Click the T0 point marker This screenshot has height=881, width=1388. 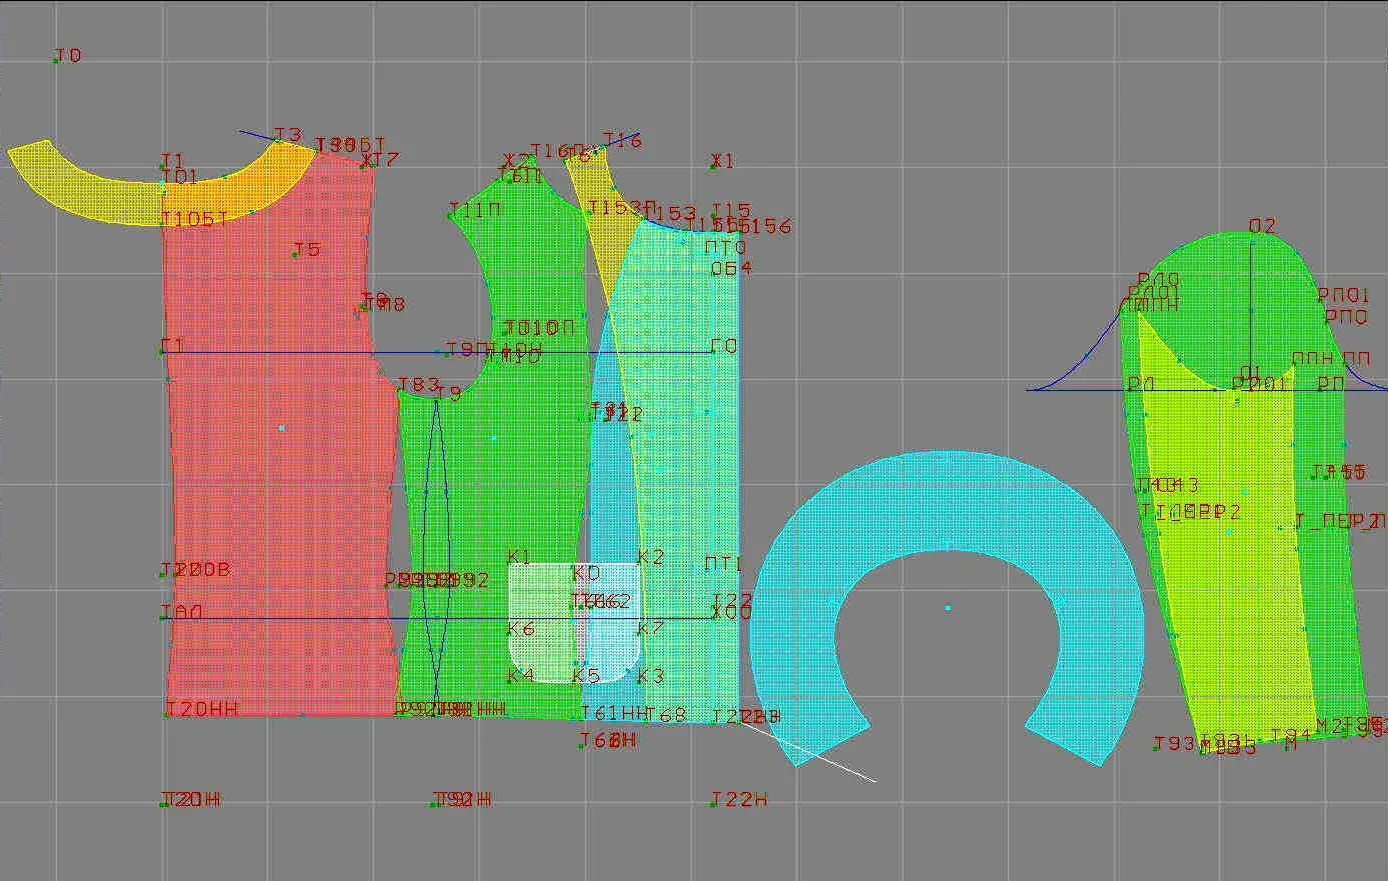point(68,56)
